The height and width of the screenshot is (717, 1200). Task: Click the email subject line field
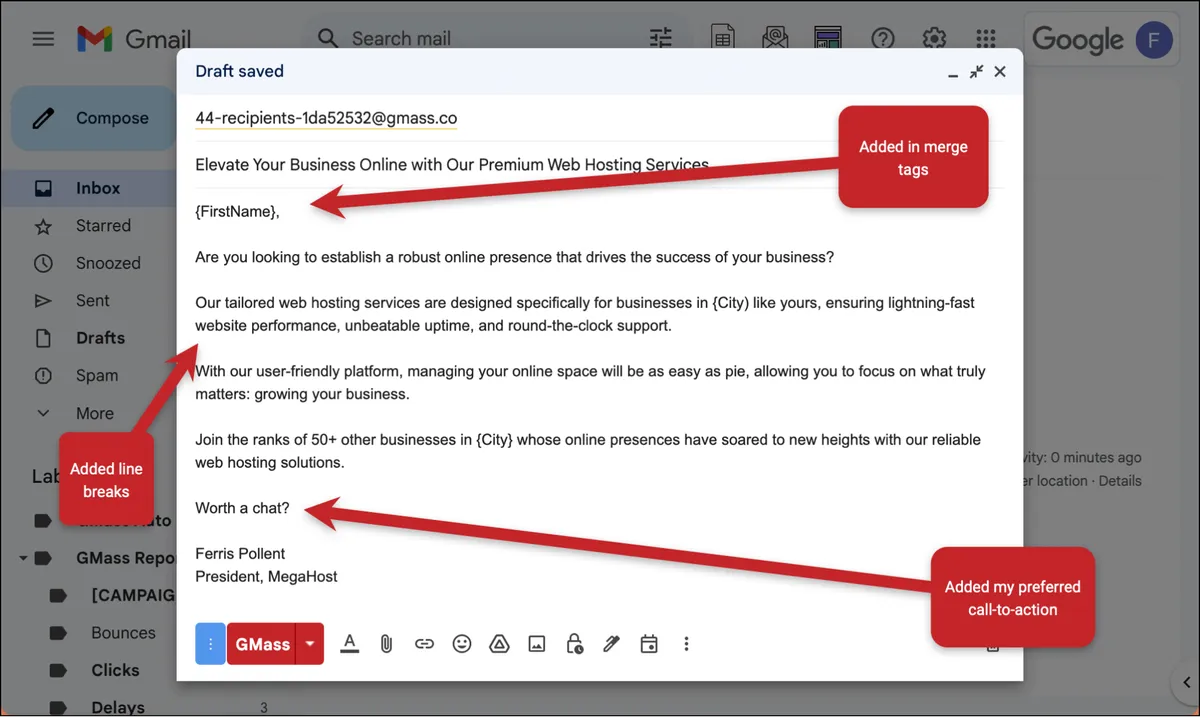click(599, 165)
